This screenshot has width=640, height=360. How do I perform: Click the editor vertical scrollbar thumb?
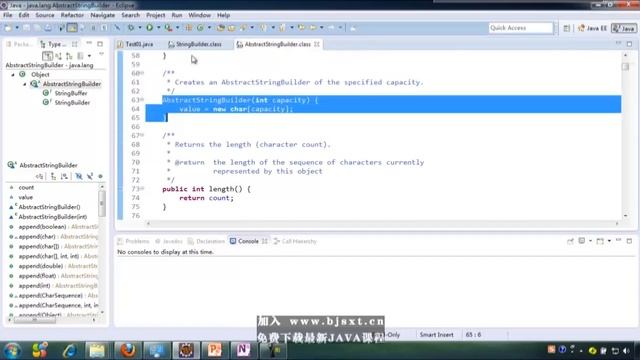tap(625, 67)
